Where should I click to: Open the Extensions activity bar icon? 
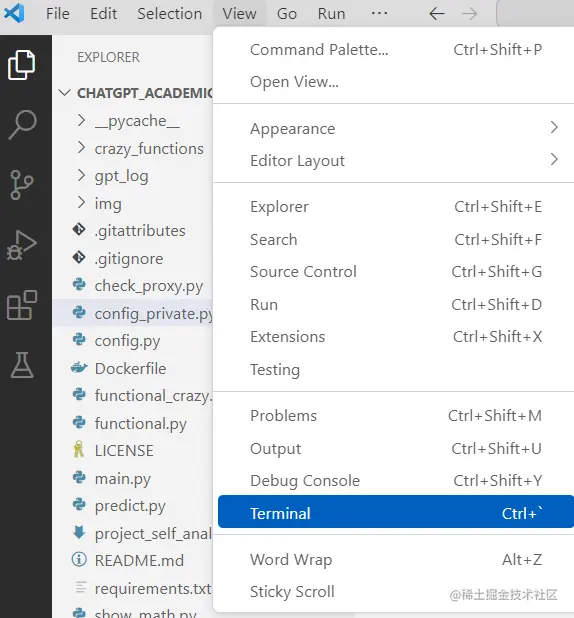click(22, 305)
